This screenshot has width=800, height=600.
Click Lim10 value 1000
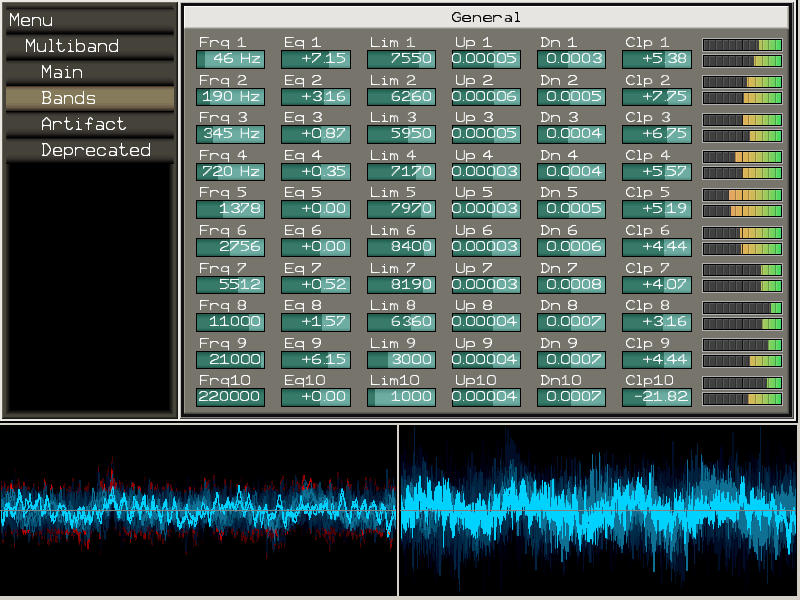401,396
